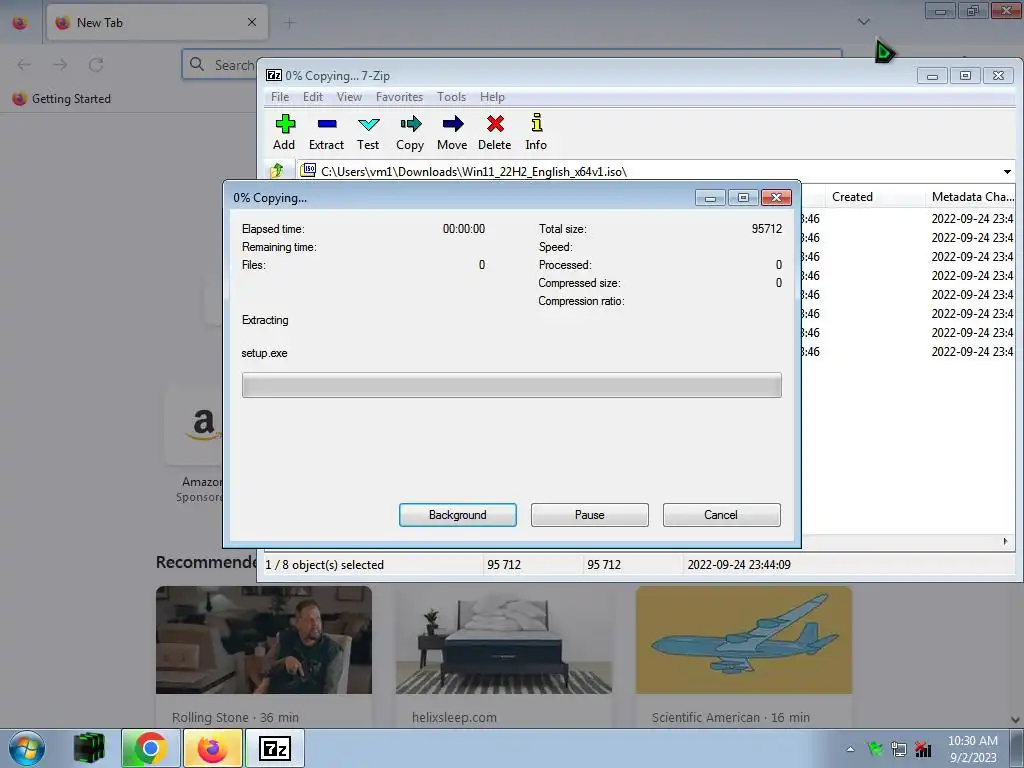This screenshot has height=768, width=1024.
Task: Open Firefox list all tabs chevron
Action: click(x=863, y=22)
